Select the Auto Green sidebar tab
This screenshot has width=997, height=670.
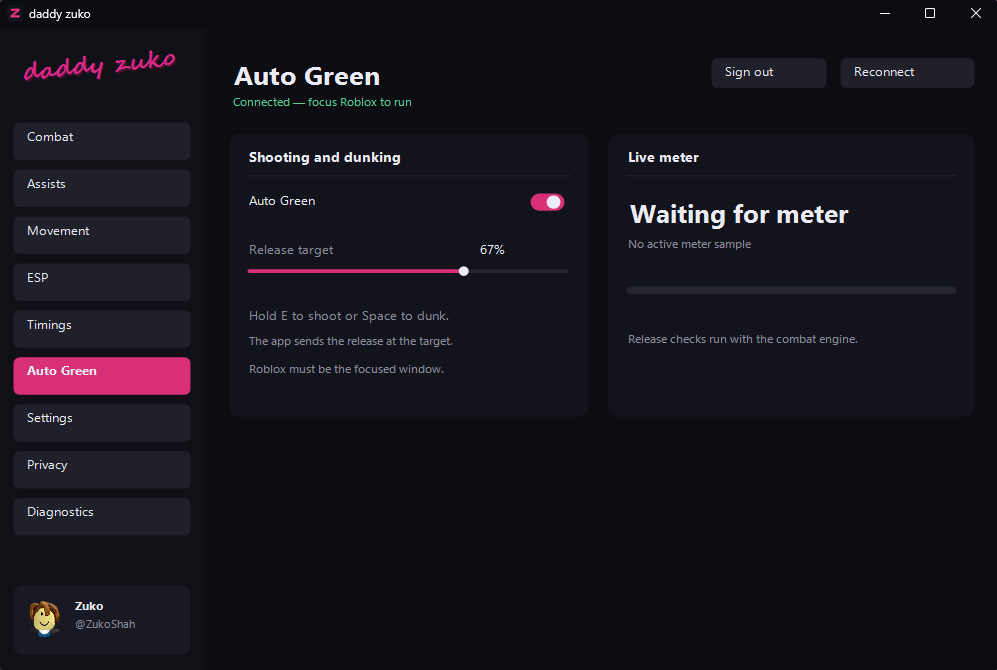coord(102,376)
